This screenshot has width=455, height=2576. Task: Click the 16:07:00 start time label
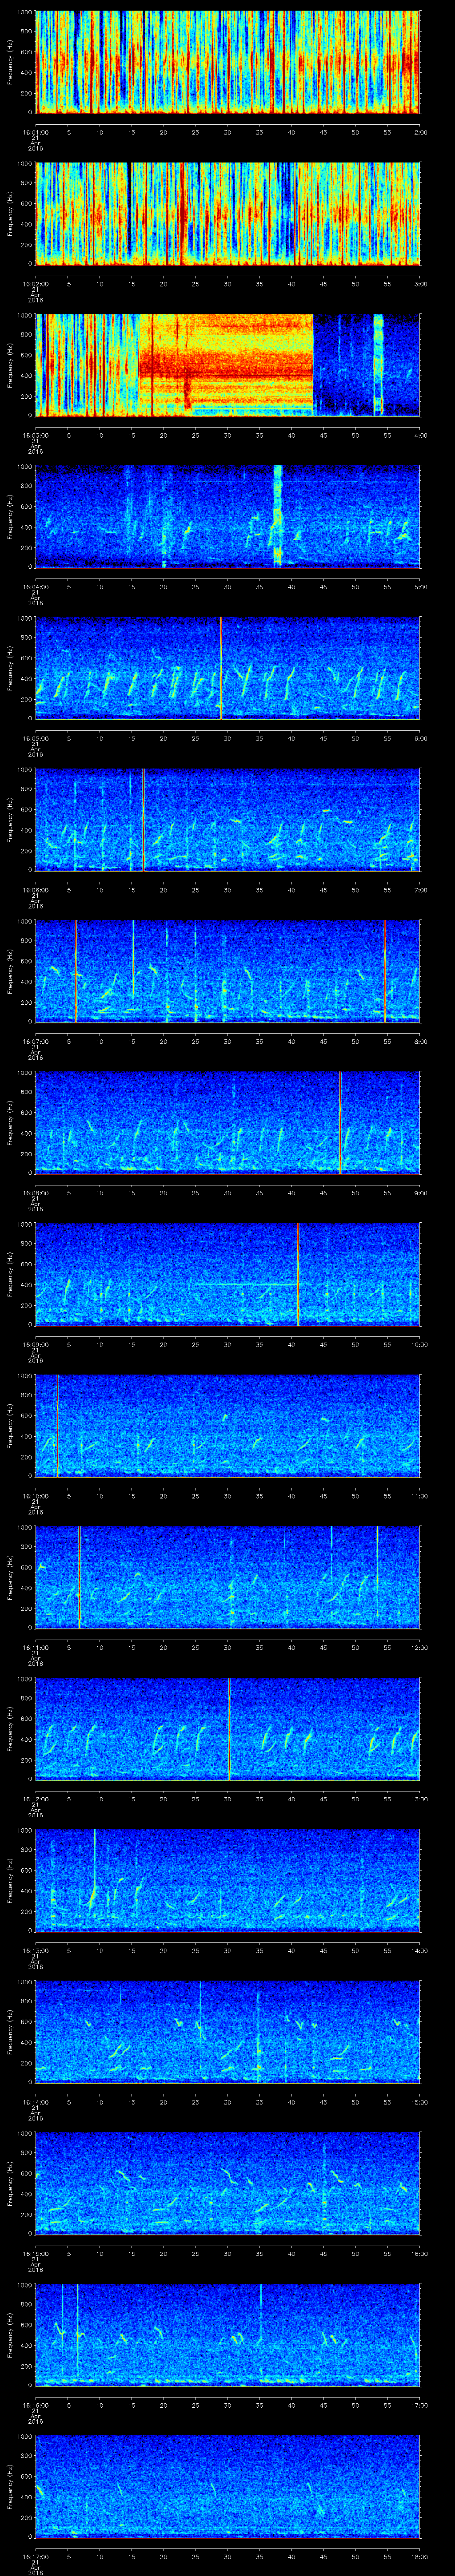[35, 1041]
